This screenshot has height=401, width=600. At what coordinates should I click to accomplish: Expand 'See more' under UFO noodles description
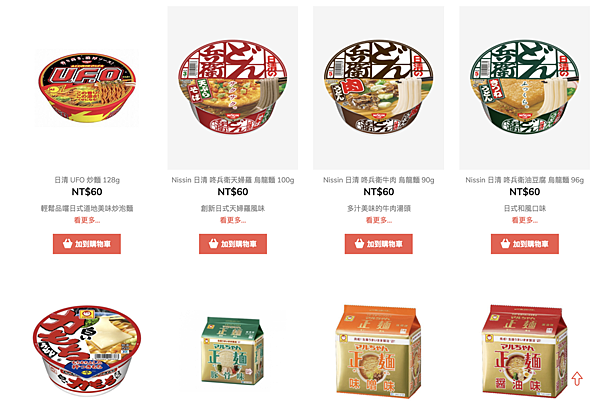pos(87,220)
